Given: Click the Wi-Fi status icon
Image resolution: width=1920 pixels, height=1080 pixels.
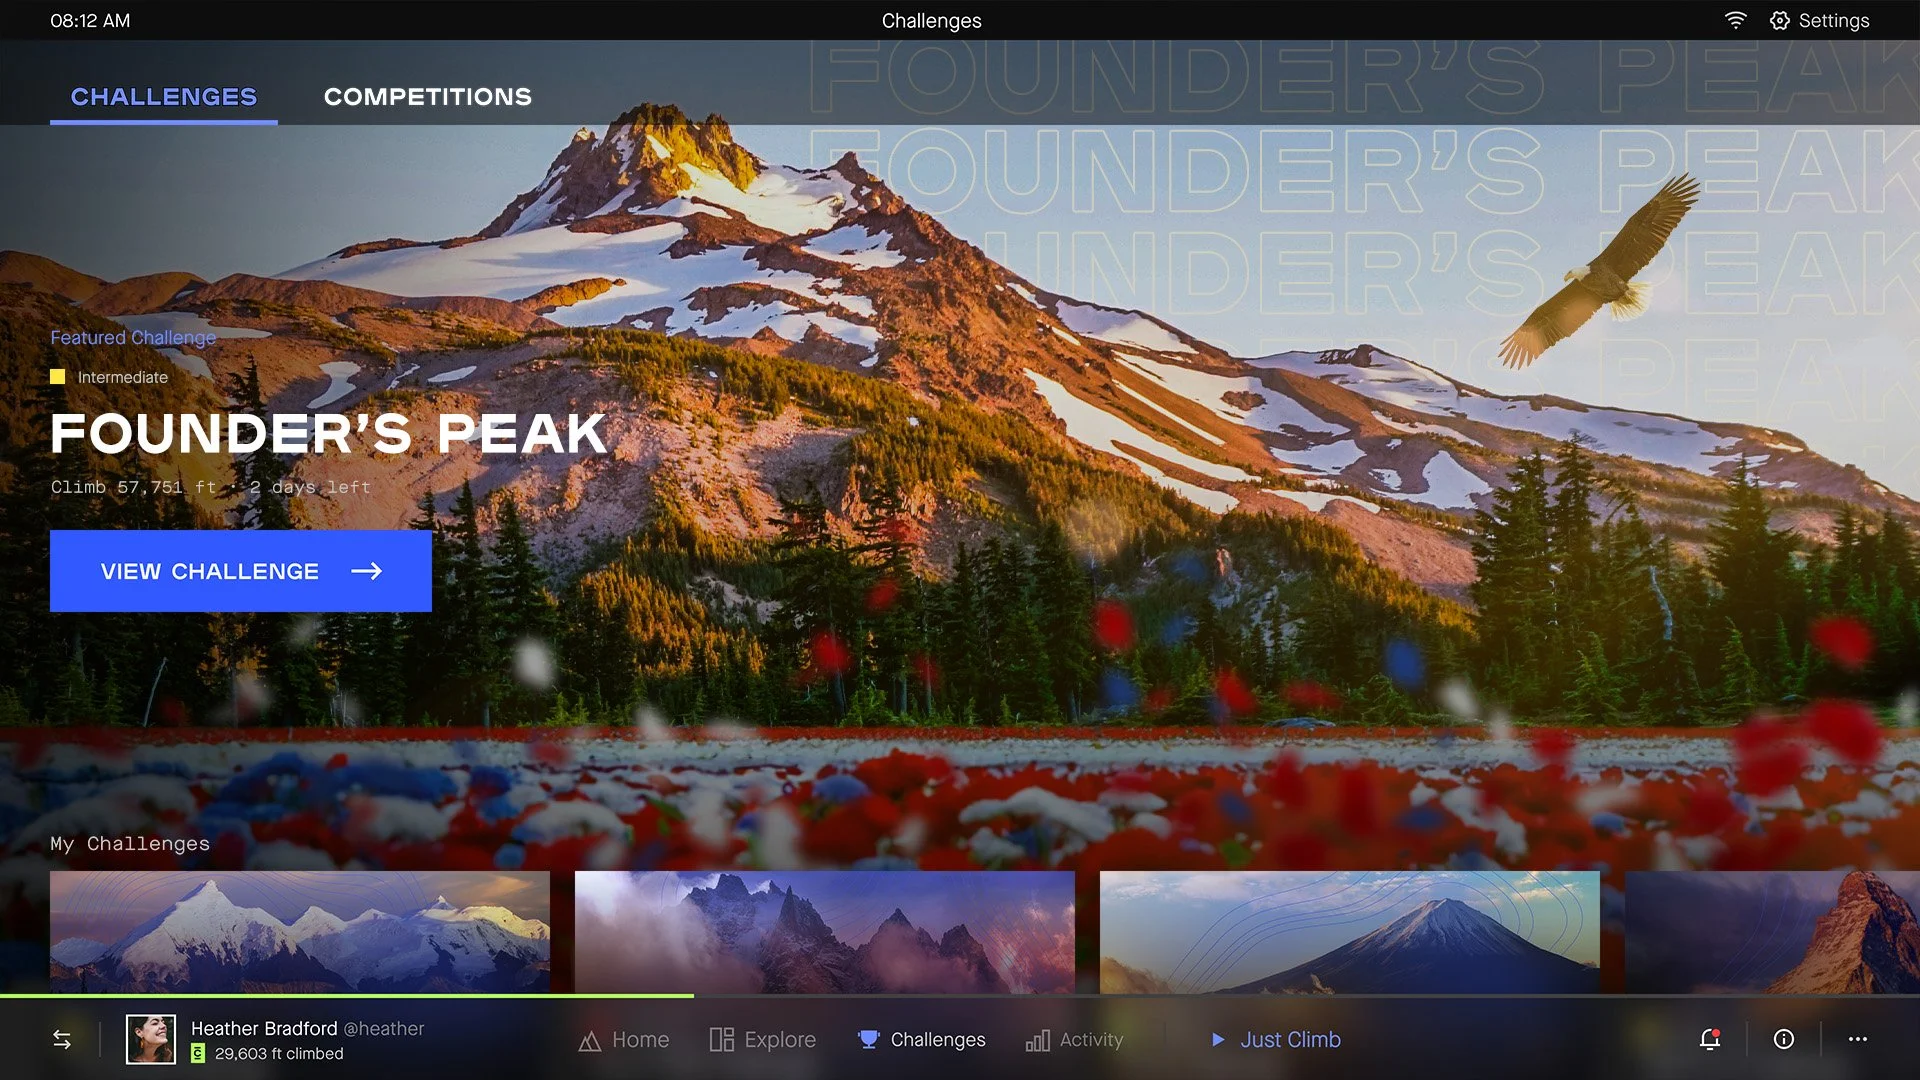Looking at the screenshot, I should pyautogui.click(x=1735, y=21).
